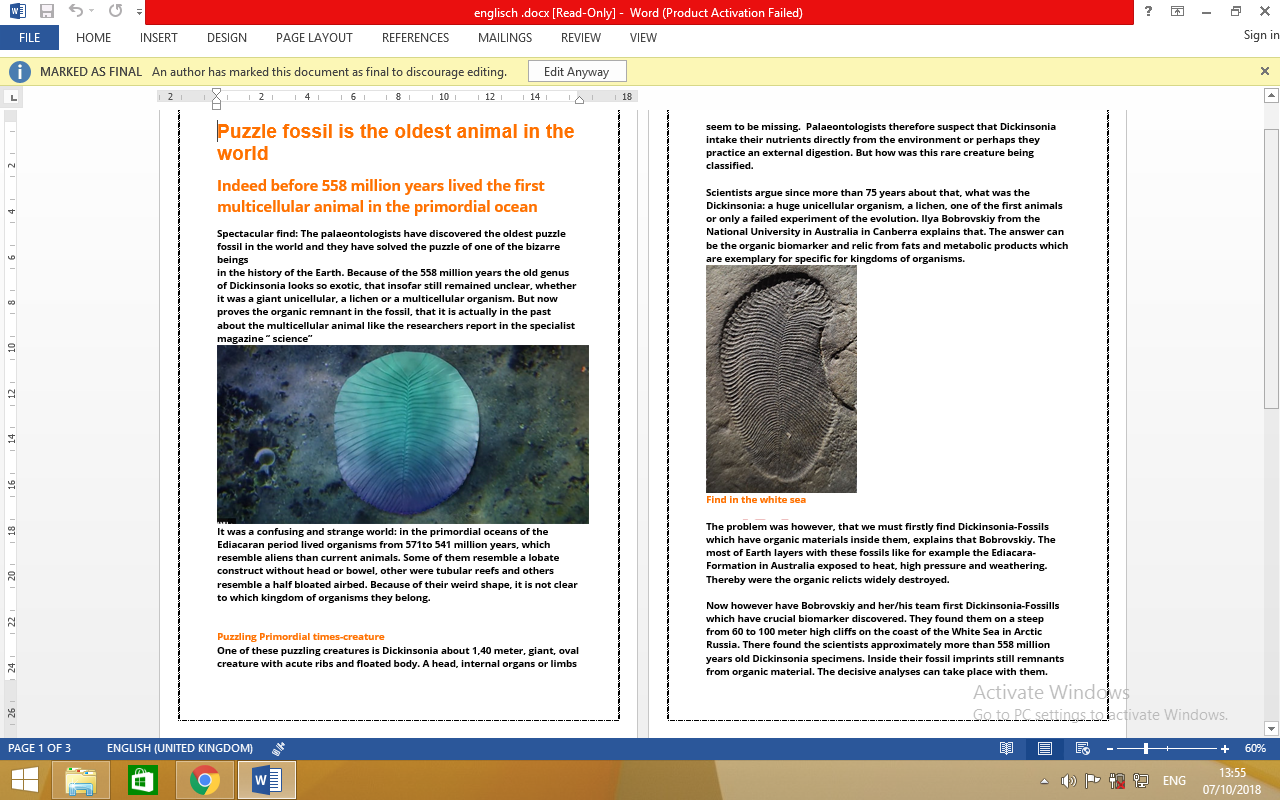Screen dimensions: 1280x800
Task: Click the proofing errors icon in status bar
Action: [278, 748]
